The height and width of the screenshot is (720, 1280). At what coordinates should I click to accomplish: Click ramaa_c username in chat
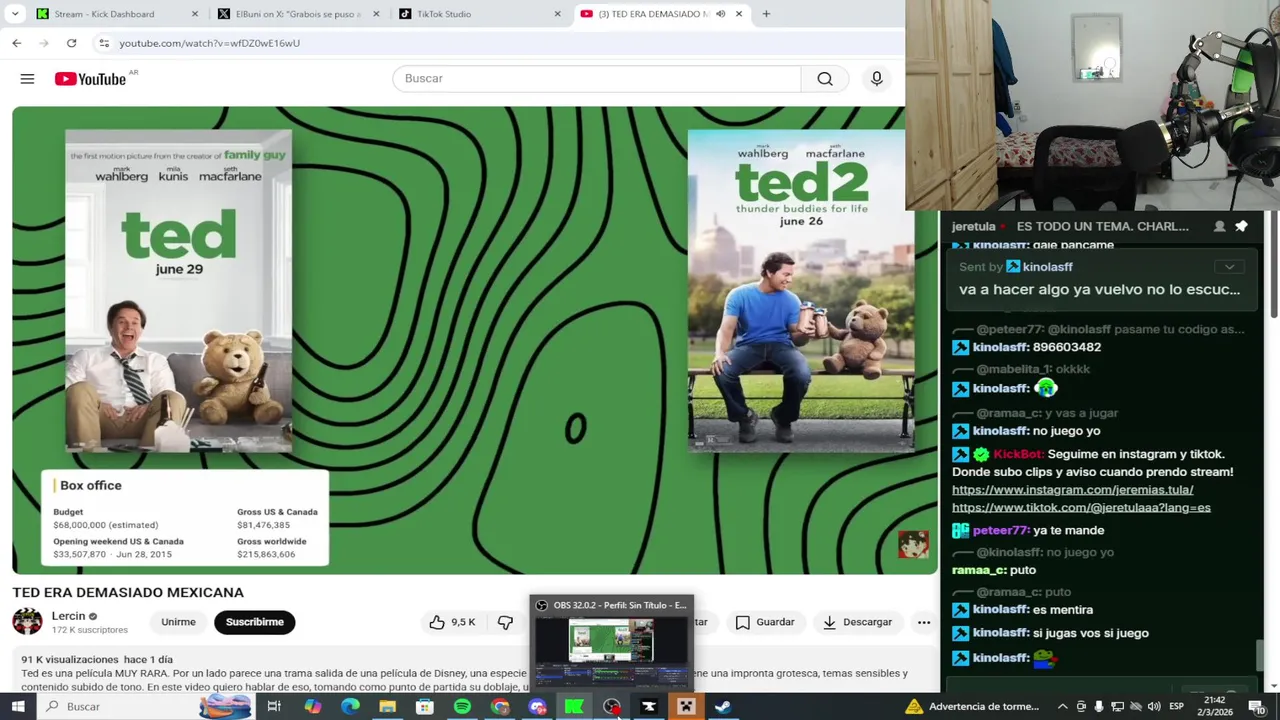click(x=978, y=570)
